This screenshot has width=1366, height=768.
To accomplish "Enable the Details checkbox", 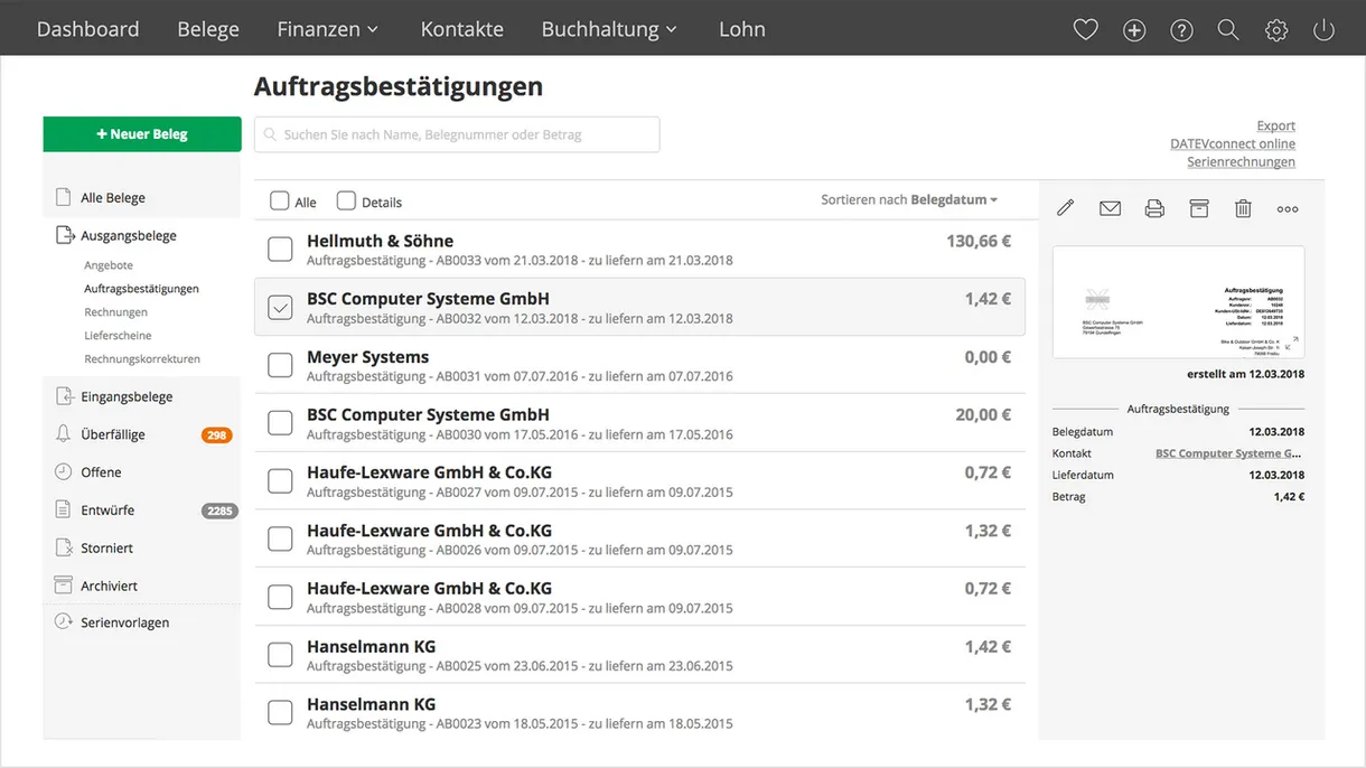I will [346, 201].
